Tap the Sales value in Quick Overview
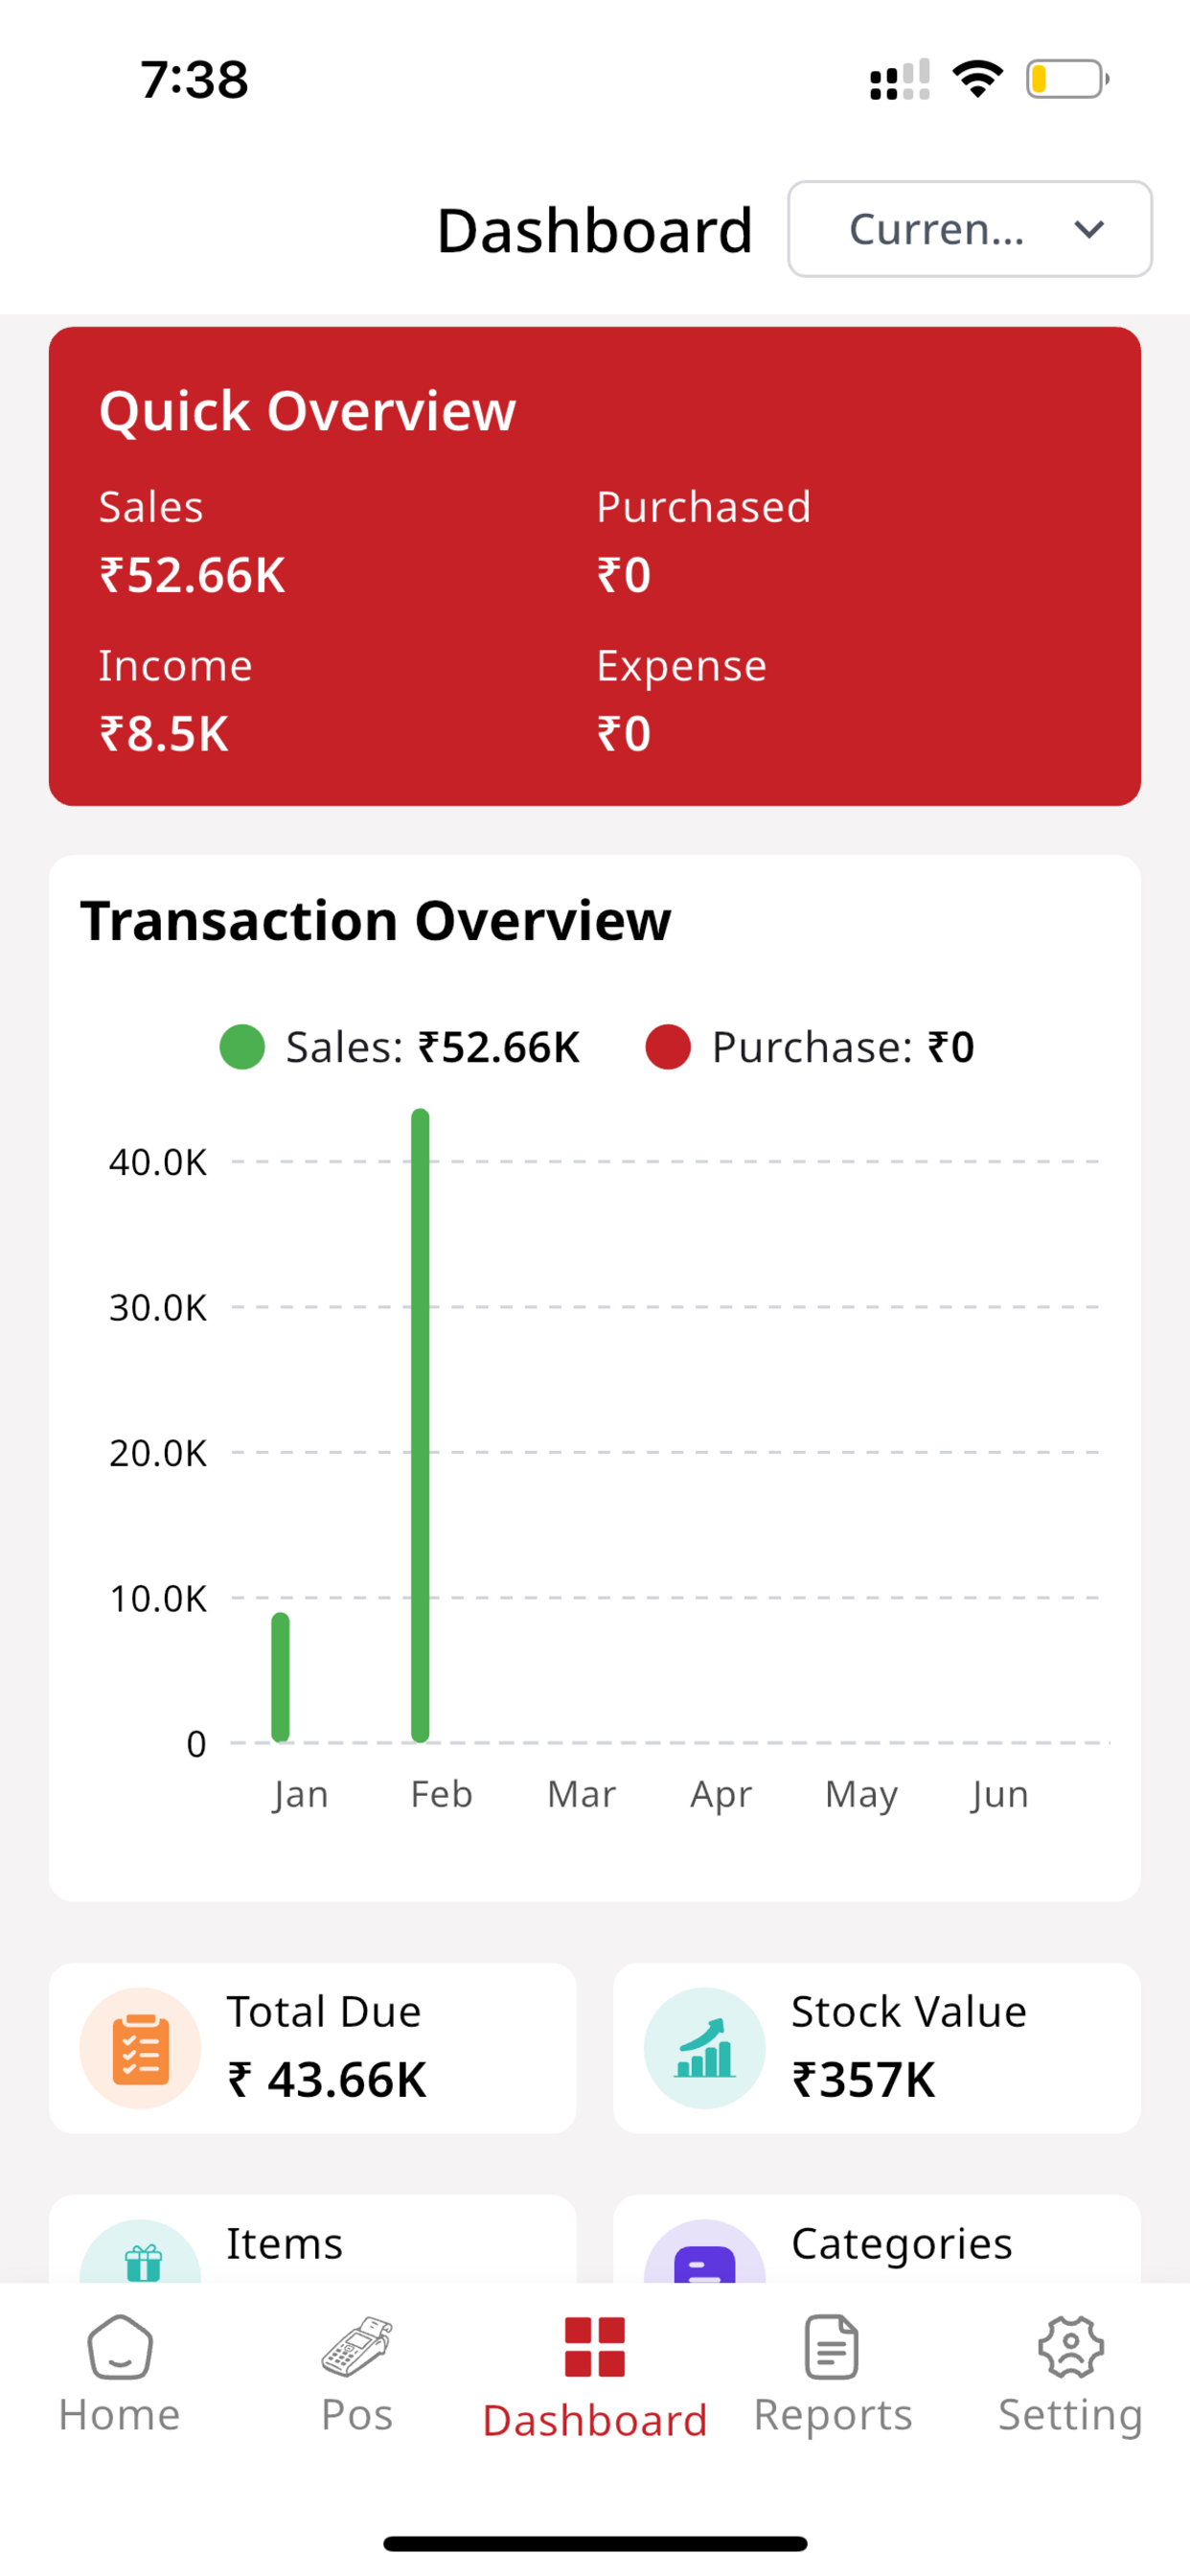1190x2576 pixels. click(x=192, y=575)
